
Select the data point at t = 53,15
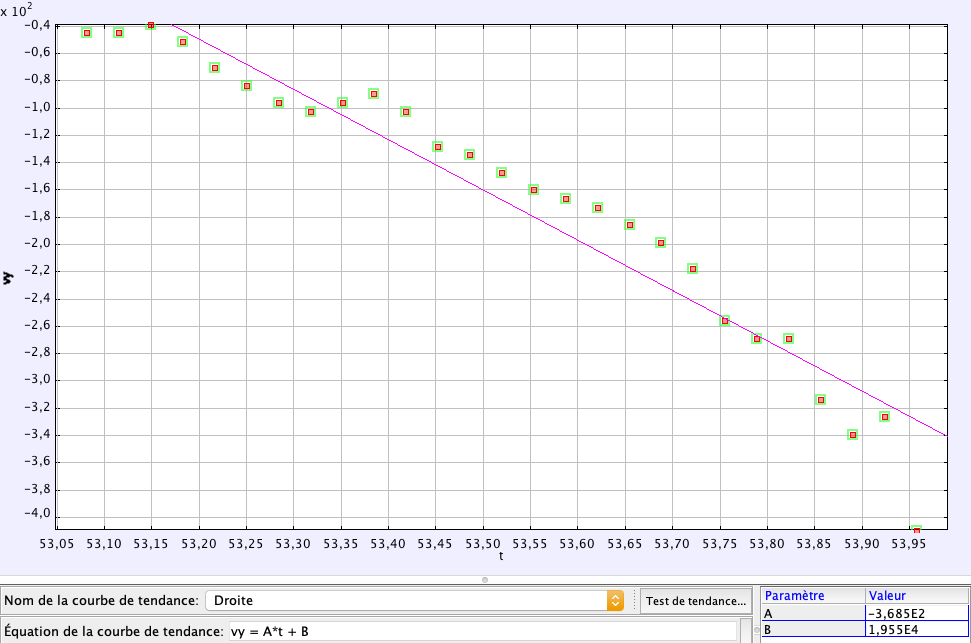(151, 24)
